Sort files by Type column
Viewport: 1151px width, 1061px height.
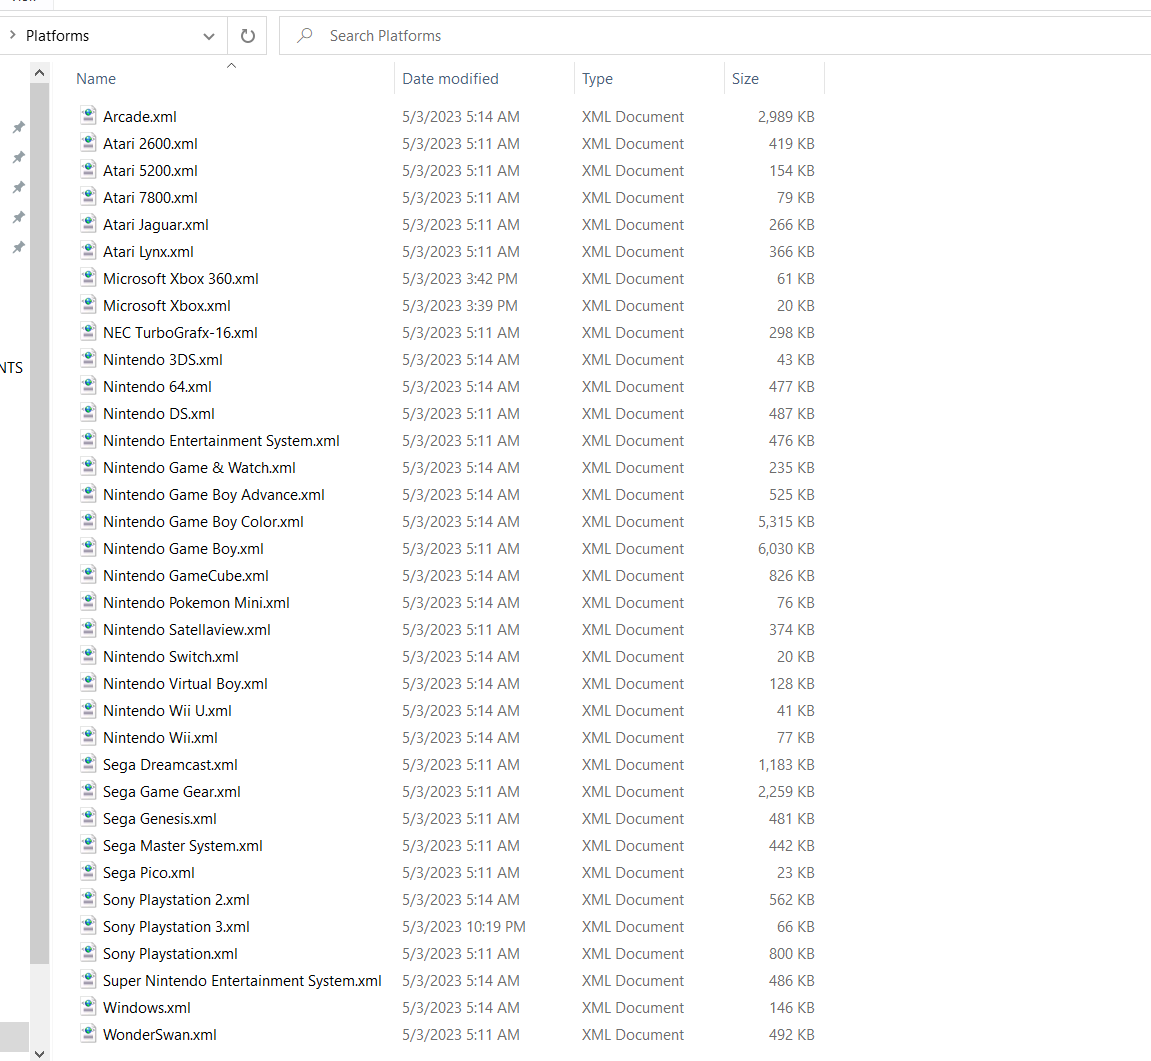click(598, 79)
